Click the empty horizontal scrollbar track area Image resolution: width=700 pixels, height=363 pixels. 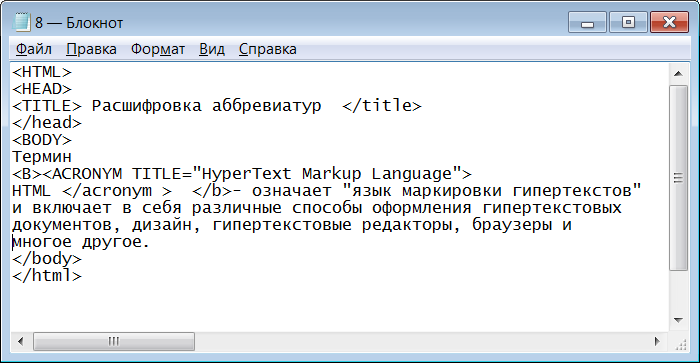coord(420,342)
